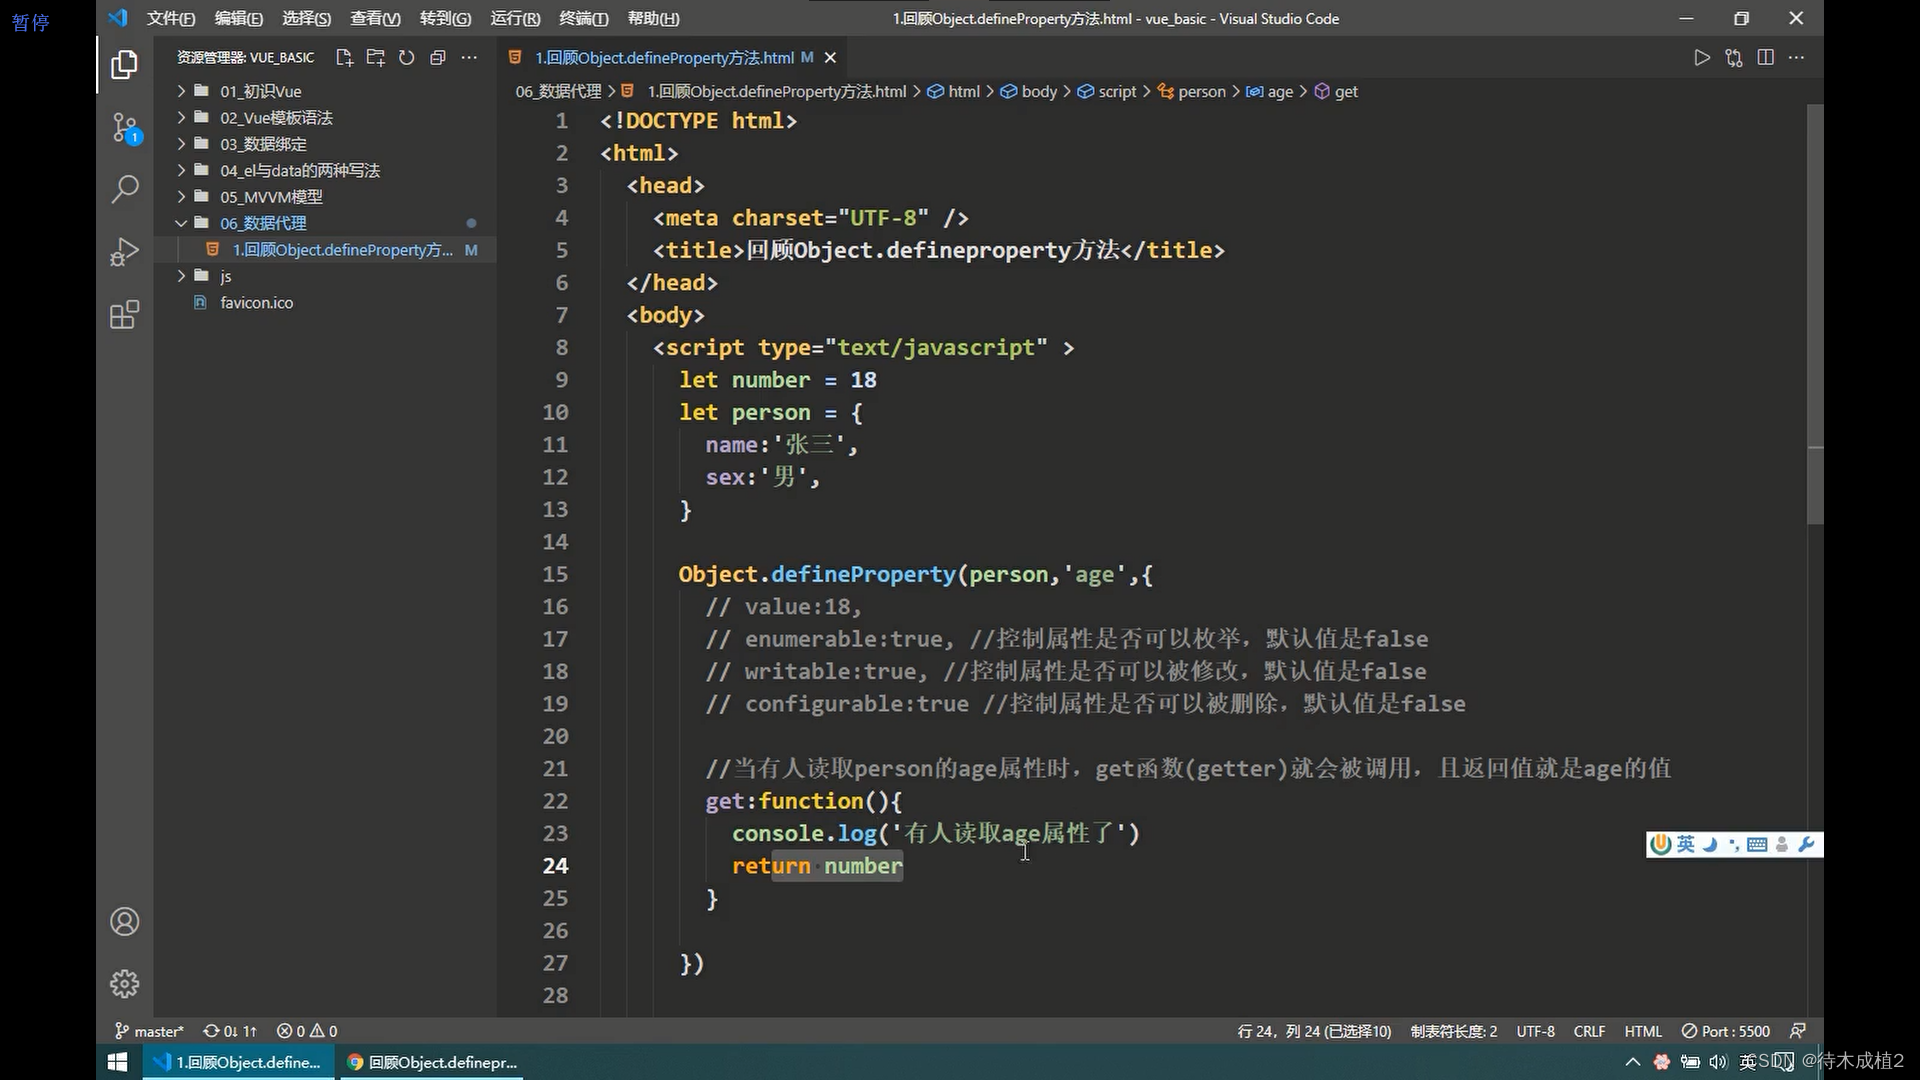This screenshot has height=1080, width=1920.
Task: Run the code with play icon
Action: pos(1702,58)
